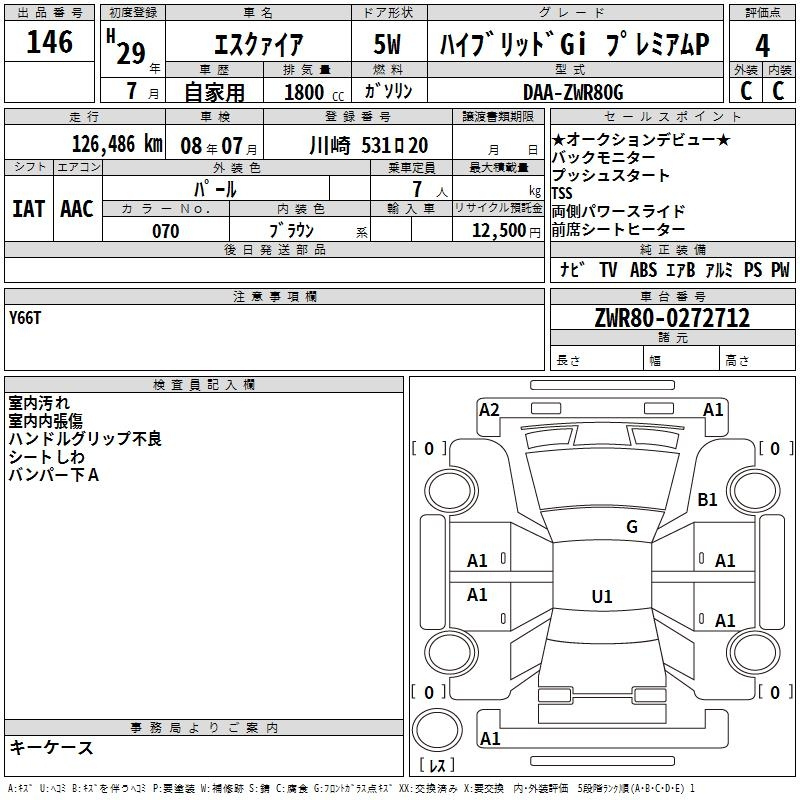Click car name エスクァイア
The height and width of the screenshot is (800, 800).
[x=259, y=45]
